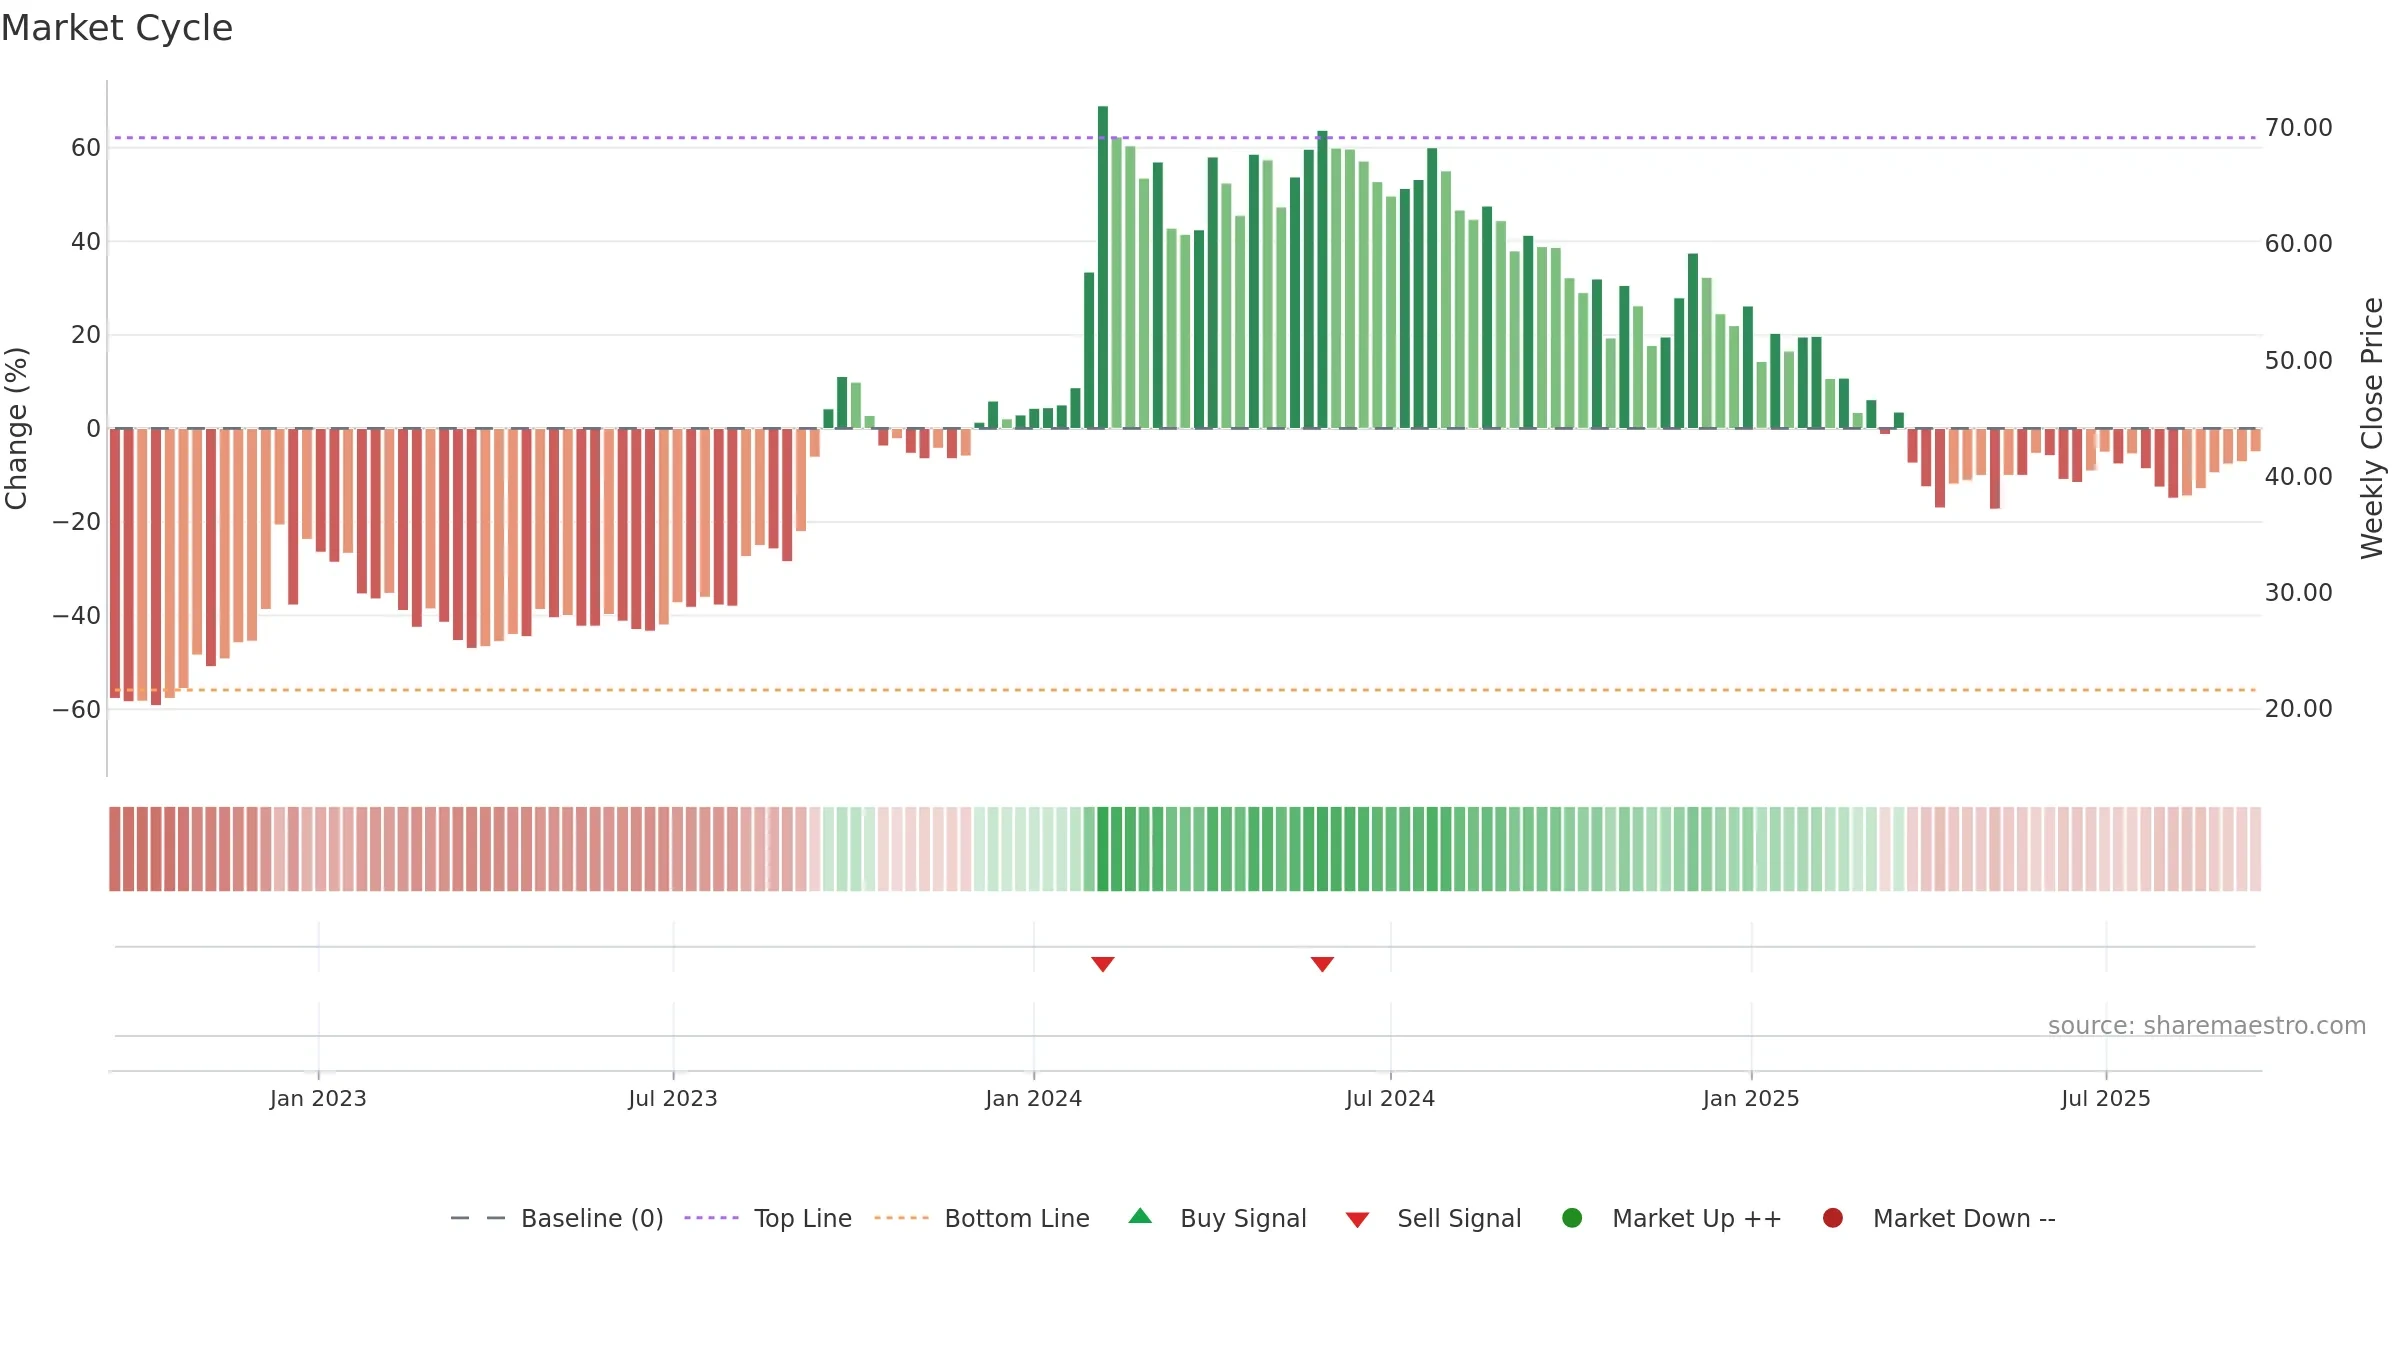Click the Market Up ++ green circle icon
The height and width of the screenshot is (1350, 2400).
1572,1218
